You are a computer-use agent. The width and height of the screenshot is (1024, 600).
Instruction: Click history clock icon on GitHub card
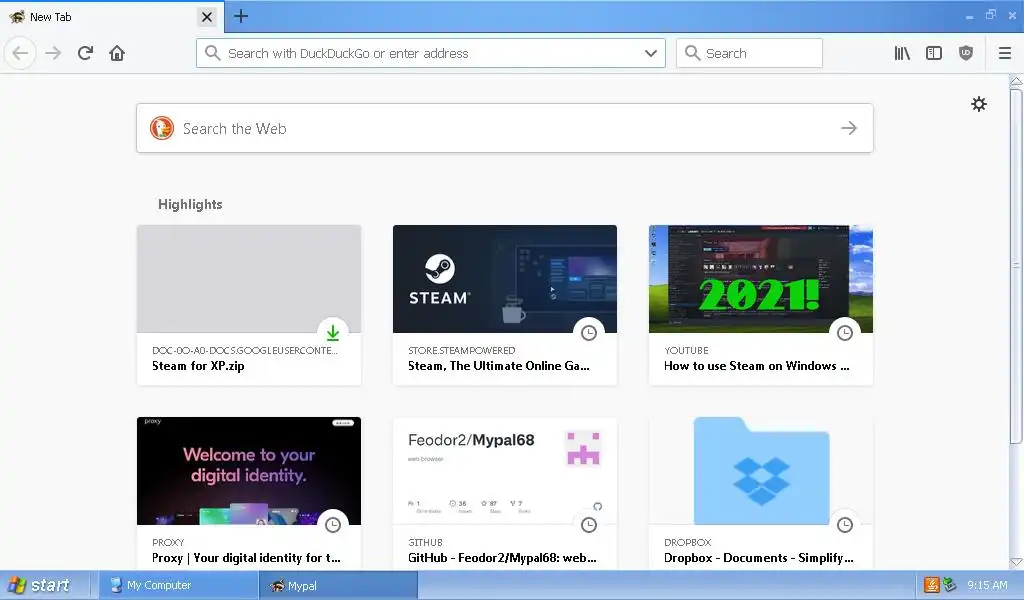589,524
